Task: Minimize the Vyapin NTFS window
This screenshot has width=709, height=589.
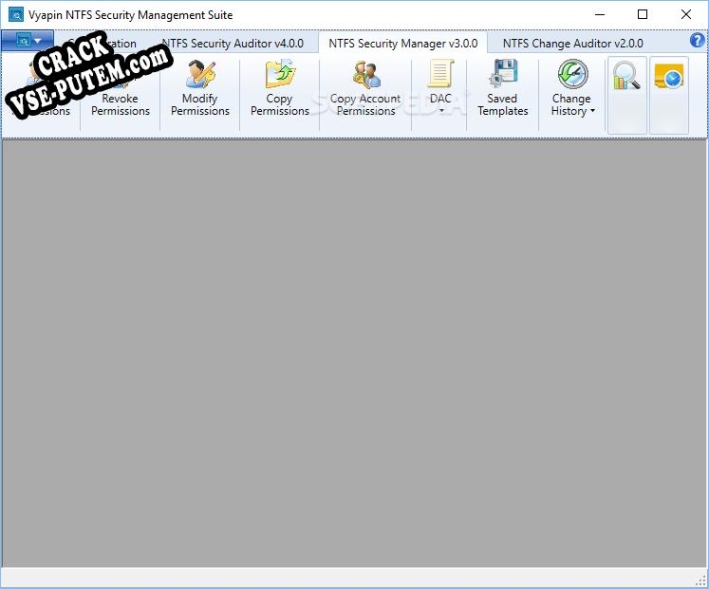Action: 600,14
